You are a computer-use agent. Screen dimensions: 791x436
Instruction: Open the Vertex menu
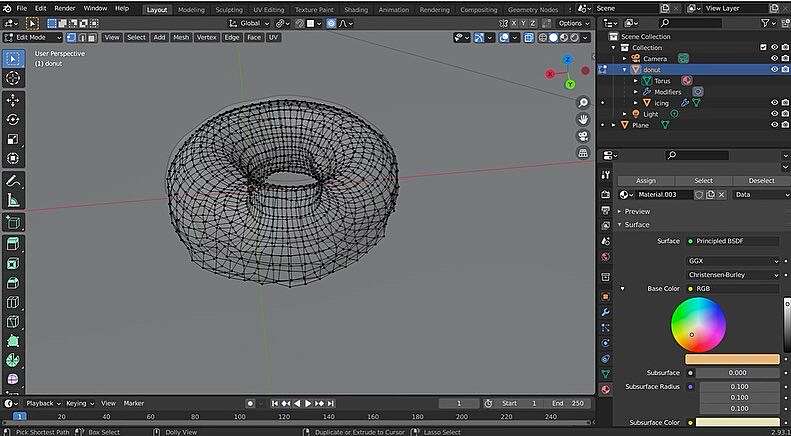click(206, 37)
